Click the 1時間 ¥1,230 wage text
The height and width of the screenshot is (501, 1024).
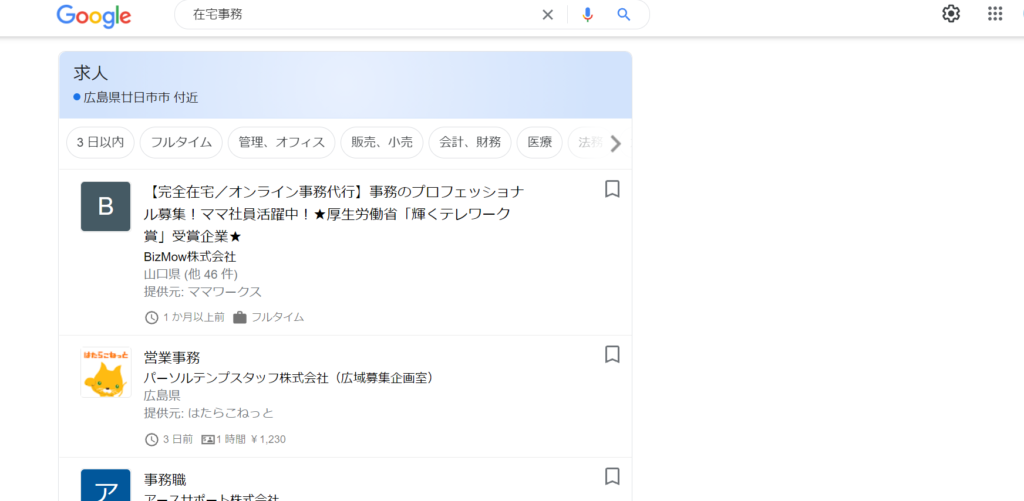click(251, 439)
